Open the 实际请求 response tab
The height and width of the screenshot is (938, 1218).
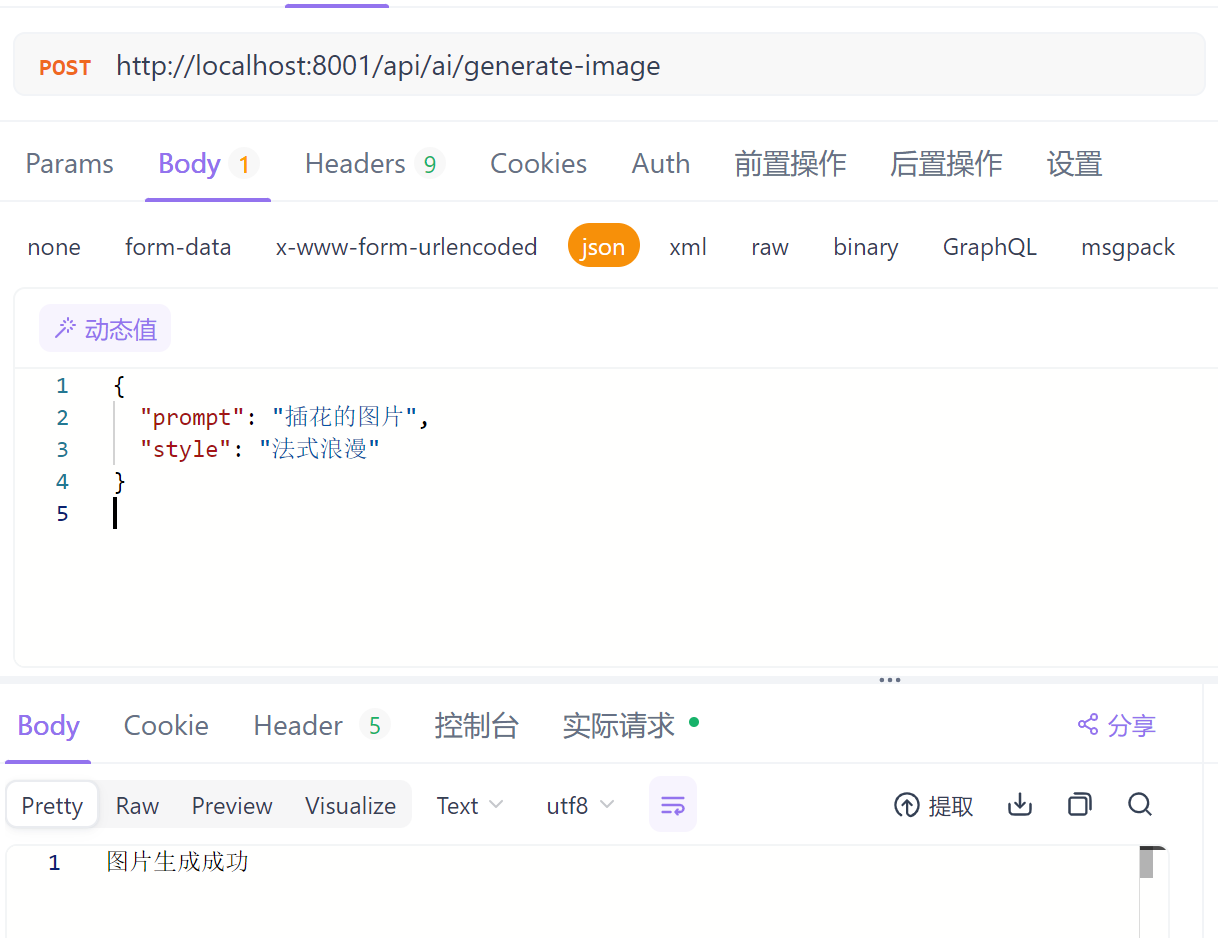(620, 725)
